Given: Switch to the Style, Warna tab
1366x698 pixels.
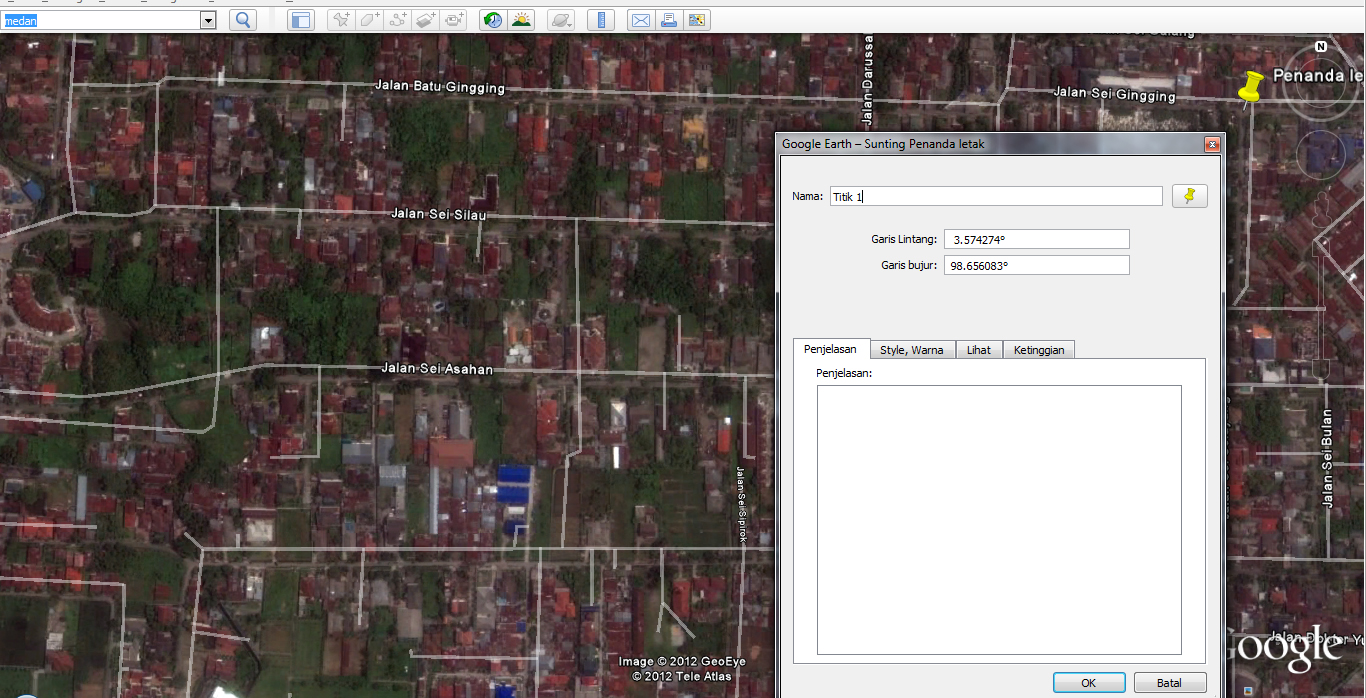Looking at the screenshot, I should (912, 349).
